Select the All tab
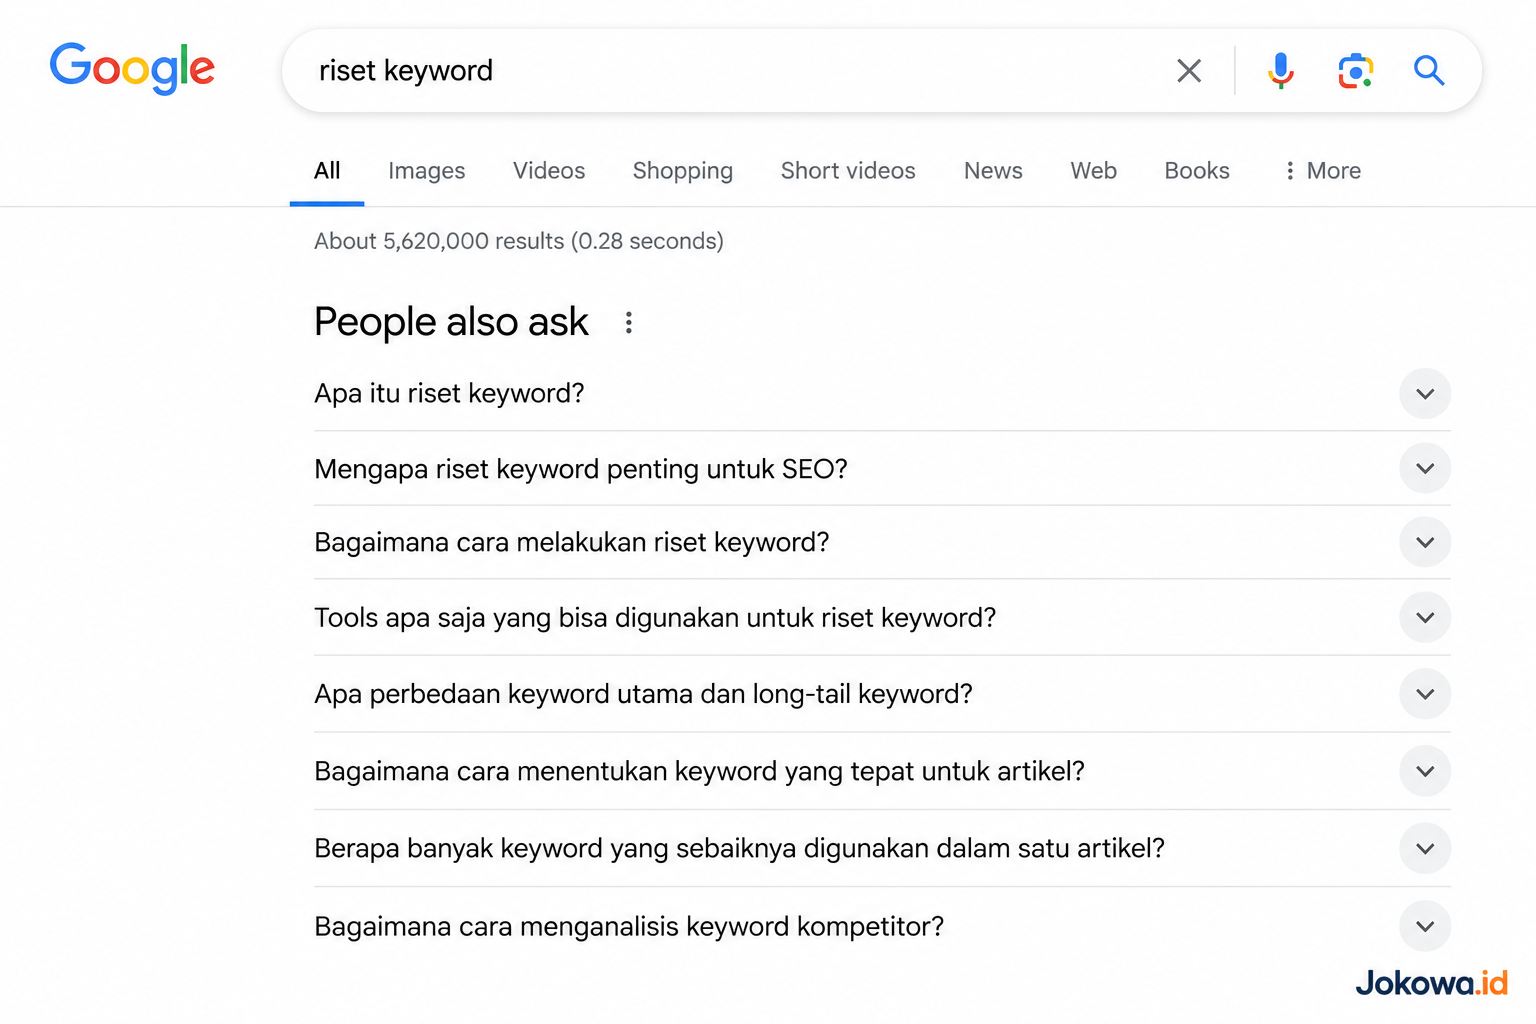The height and width of the screenshot is (1024, 1536). click(327, 171)
